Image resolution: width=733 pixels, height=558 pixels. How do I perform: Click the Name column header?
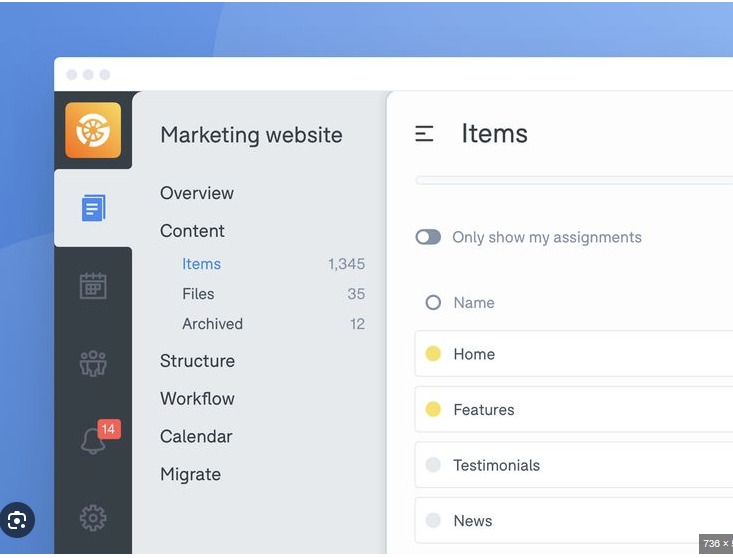point(474,303)
